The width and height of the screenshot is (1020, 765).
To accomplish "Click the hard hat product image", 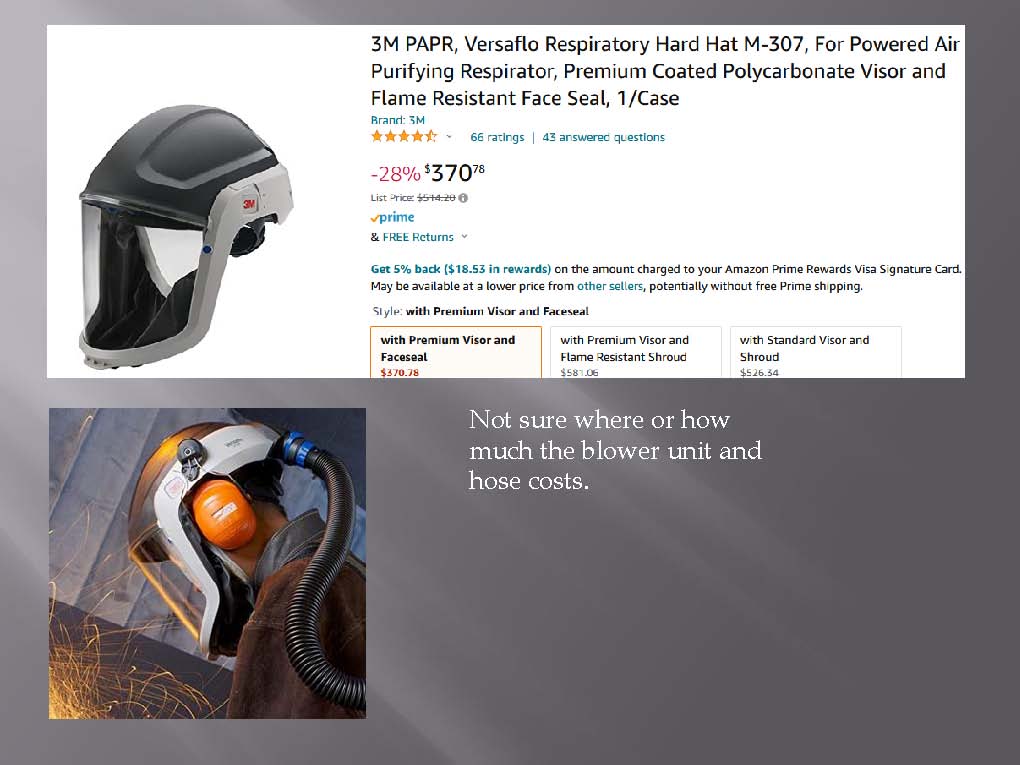I will click(x=186, y=237).
